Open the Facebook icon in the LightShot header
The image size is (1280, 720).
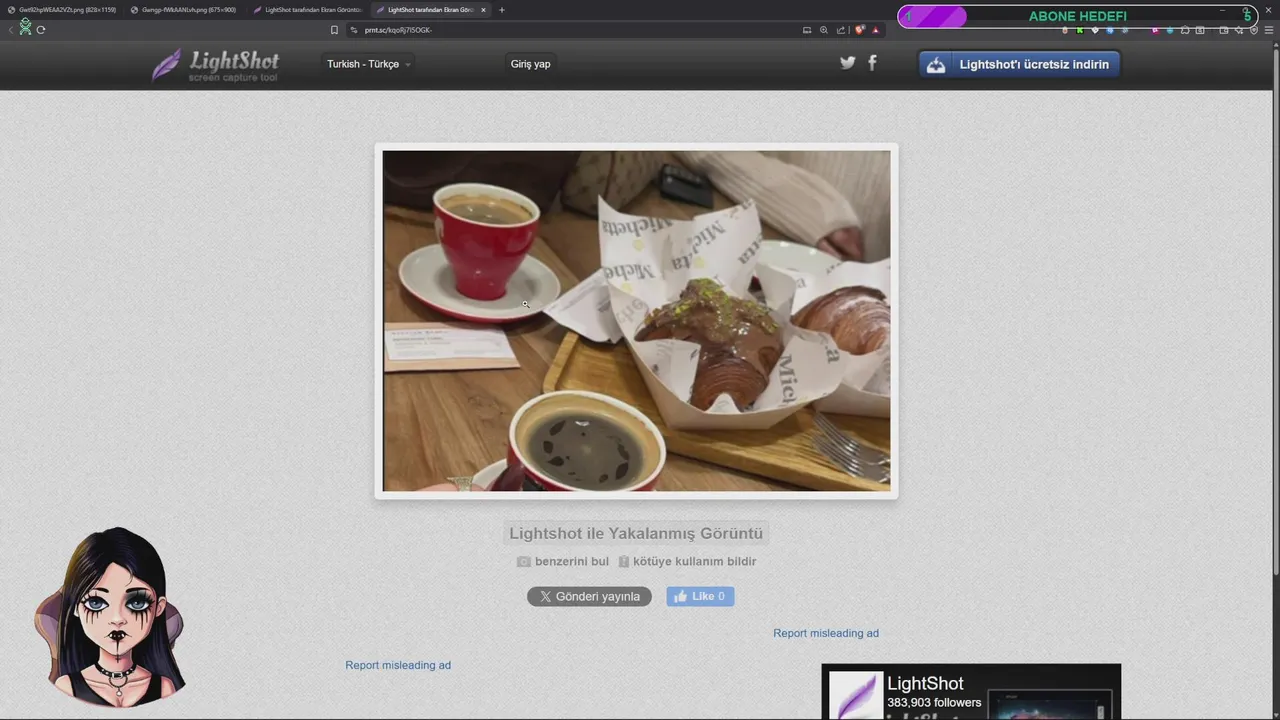tap(872, 63)
